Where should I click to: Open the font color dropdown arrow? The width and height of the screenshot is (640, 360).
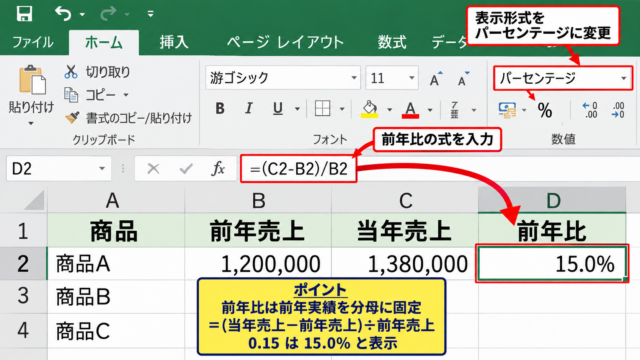(430, 109)
